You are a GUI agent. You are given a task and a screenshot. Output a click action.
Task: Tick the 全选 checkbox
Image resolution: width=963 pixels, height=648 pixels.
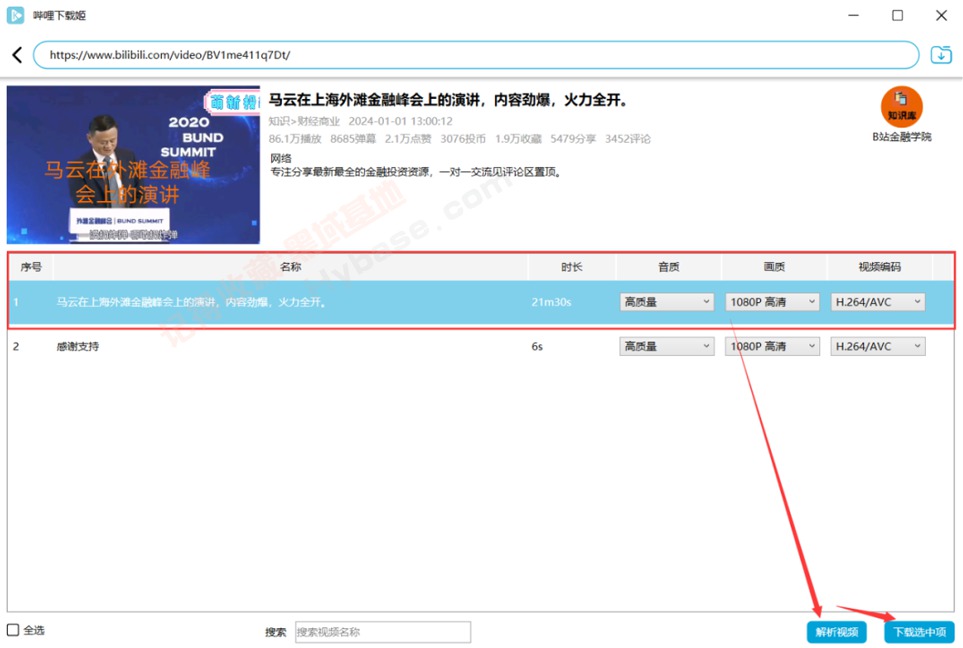pos(13,630)
